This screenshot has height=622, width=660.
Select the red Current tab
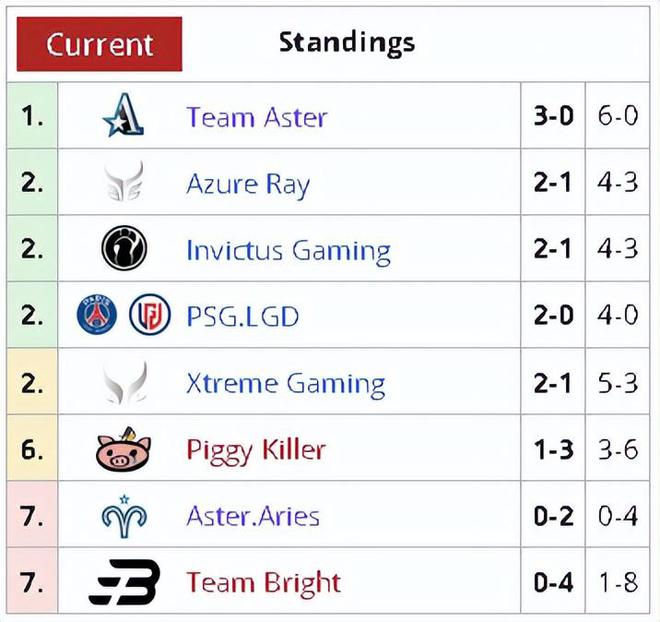tap(99, 44)
